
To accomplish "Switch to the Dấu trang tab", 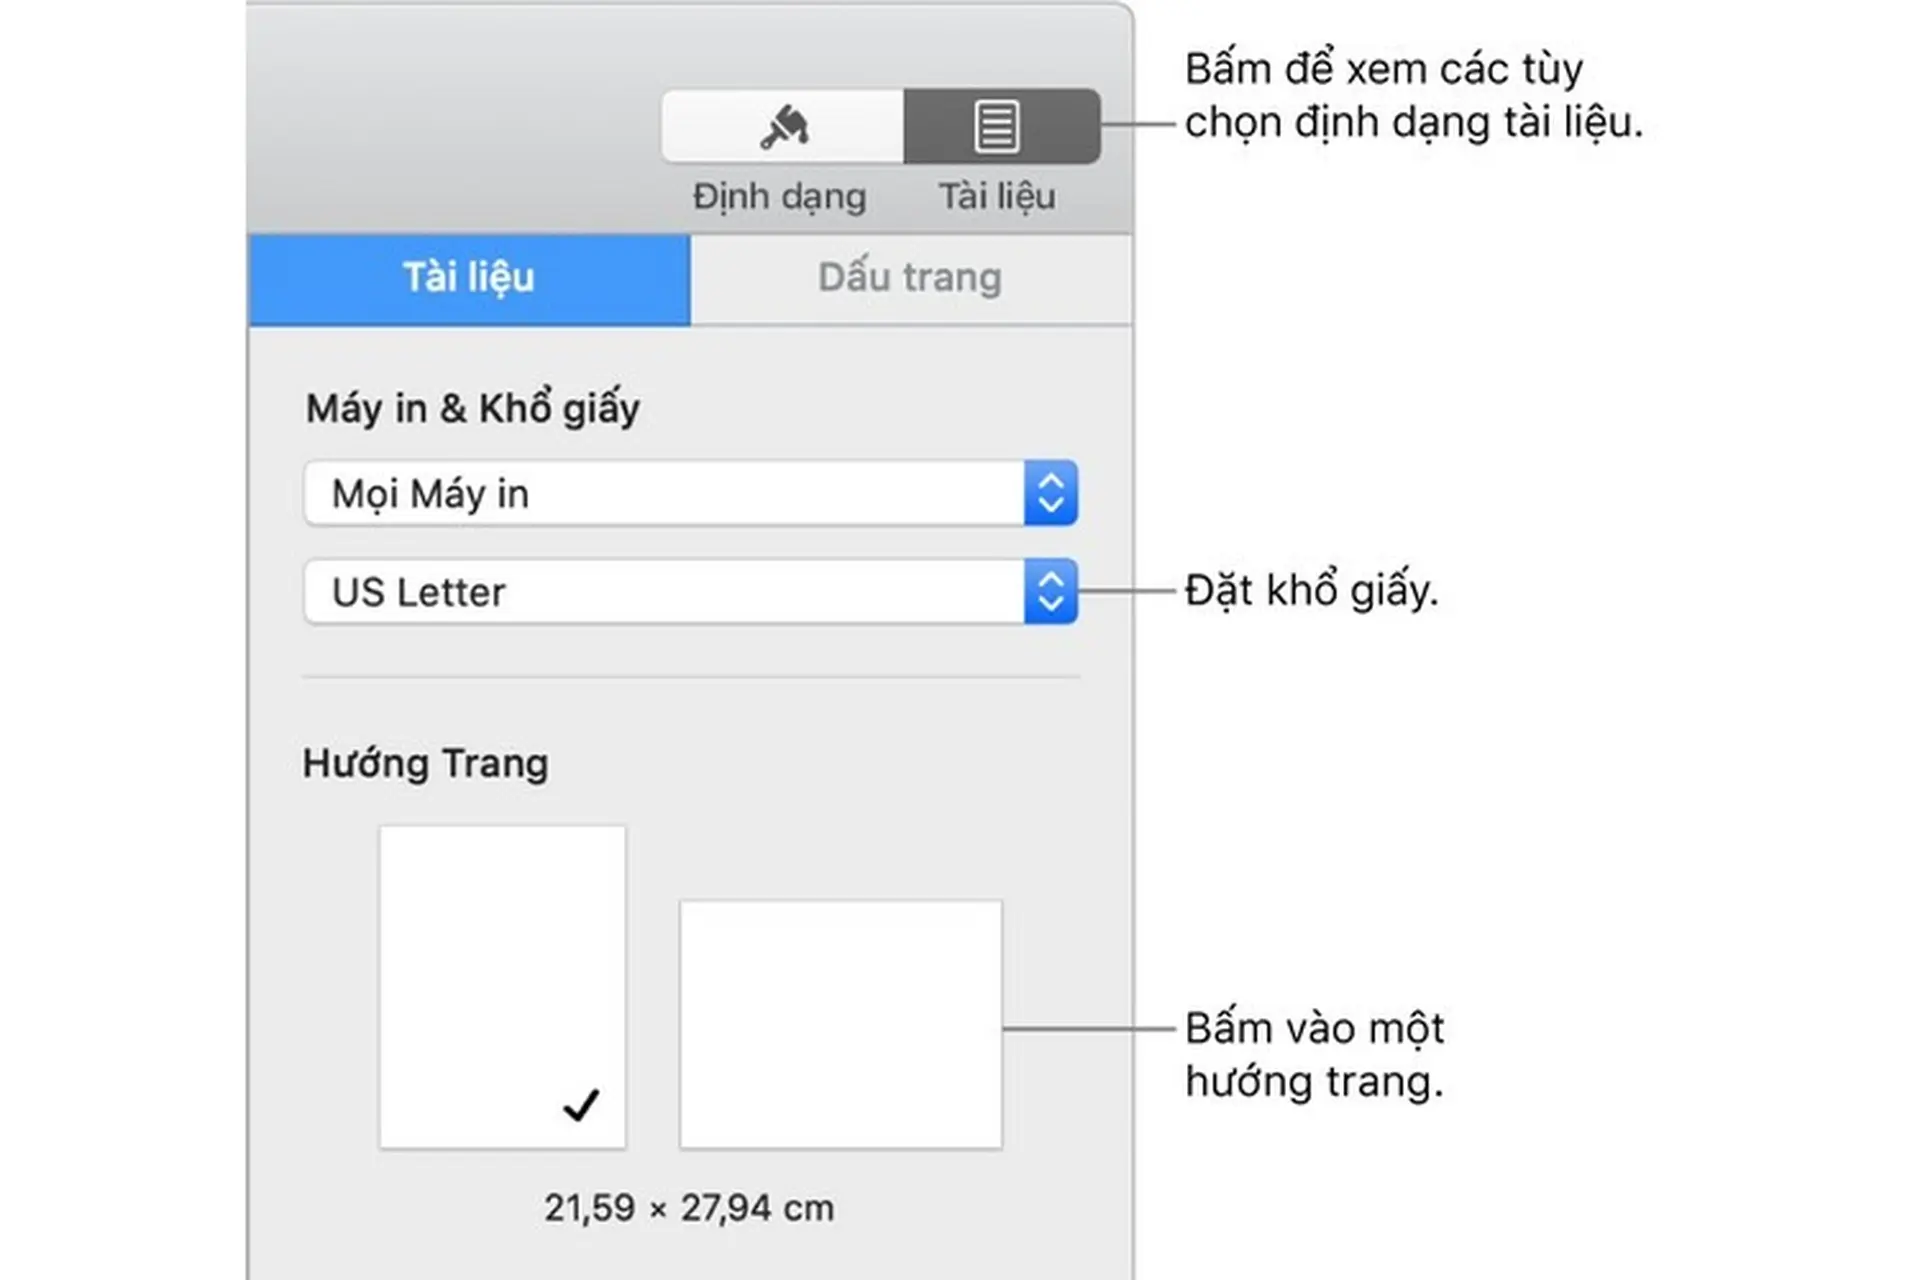I will [x=910, y=279].
